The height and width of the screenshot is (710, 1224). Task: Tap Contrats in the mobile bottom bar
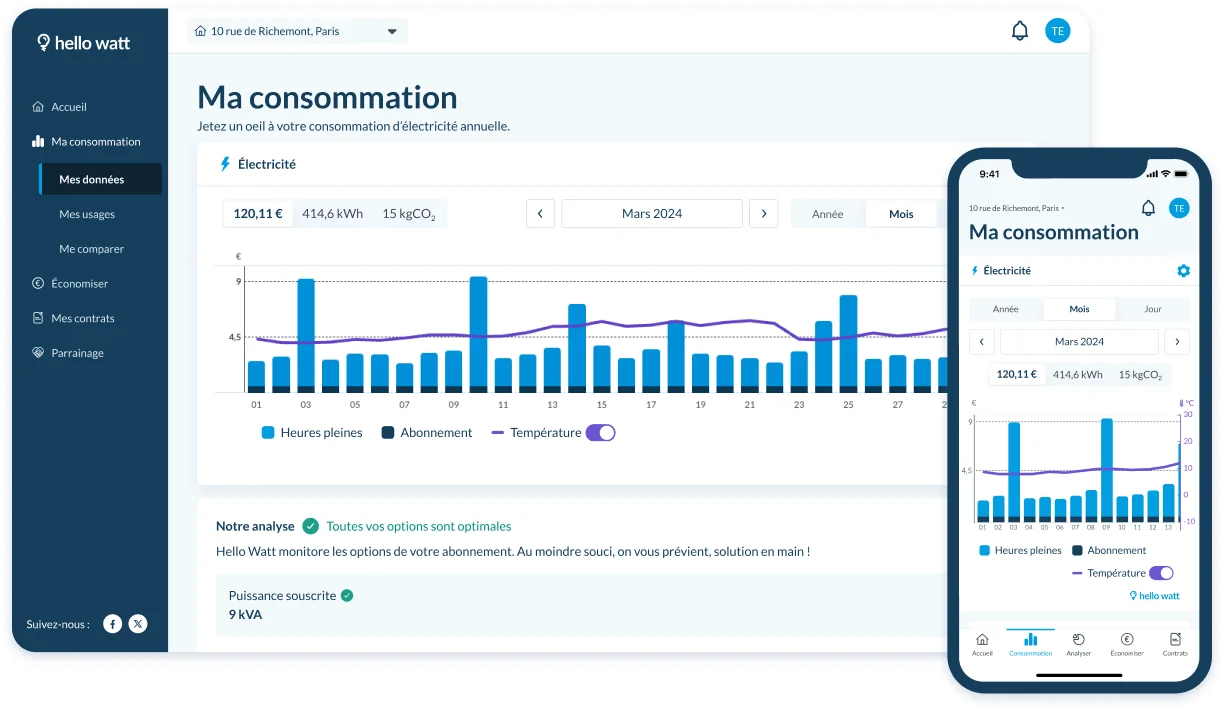[x=1175, y=644]
